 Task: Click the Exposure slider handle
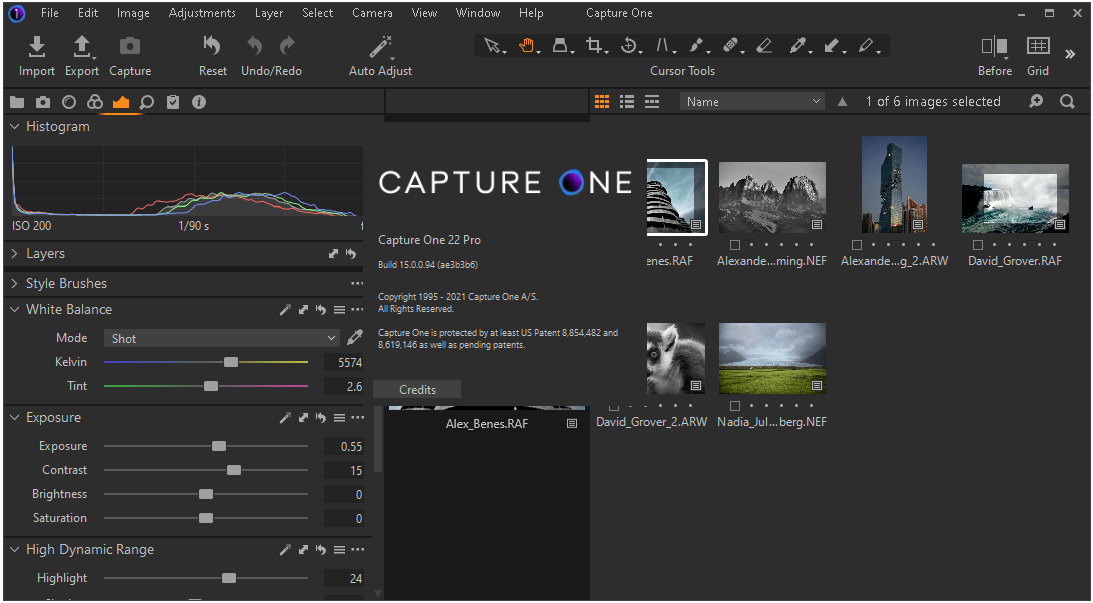point(219,446)
